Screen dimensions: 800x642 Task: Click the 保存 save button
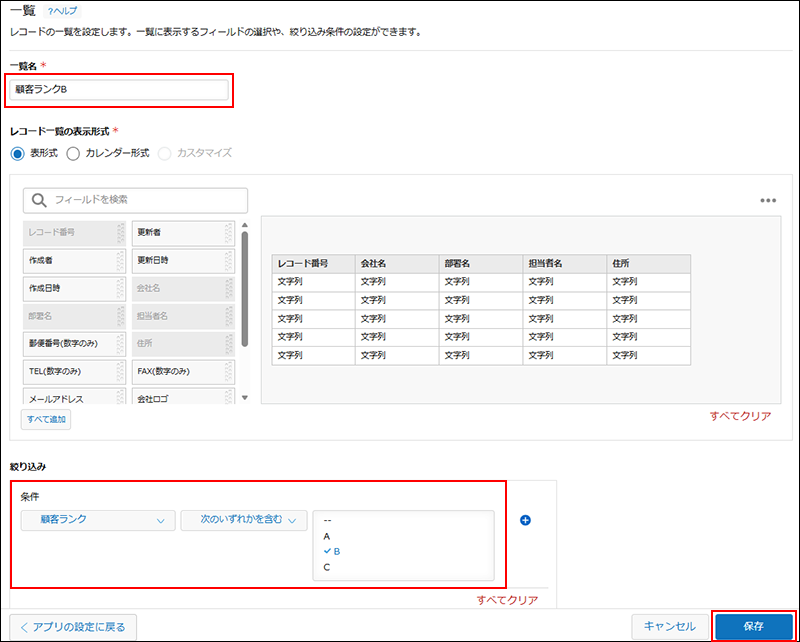(x=754, y=627)
